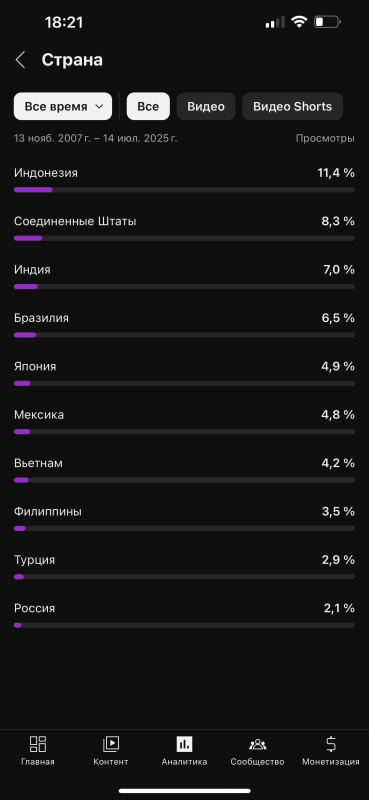369x800 pixels.
Task: Select the Видео Shorts filter chip
Action: coord(292,106)
